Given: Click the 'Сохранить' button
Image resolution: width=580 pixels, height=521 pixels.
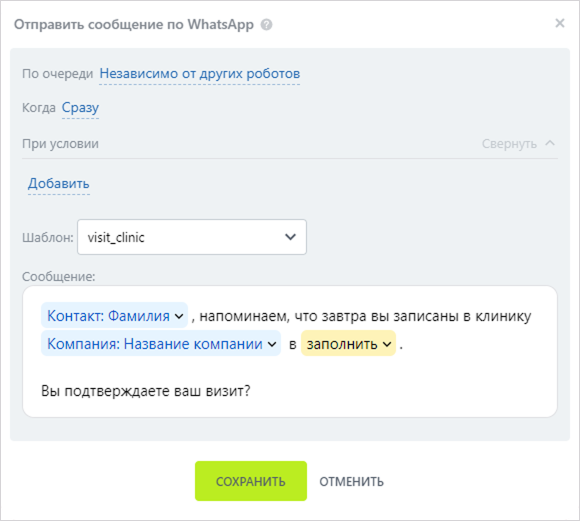Looking at the screenshot, I should pos(251,481).
